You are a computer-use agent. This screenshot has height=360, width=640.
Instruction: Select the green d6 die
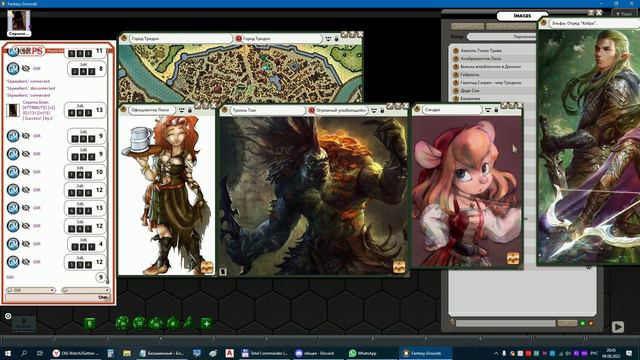[90, 323]
